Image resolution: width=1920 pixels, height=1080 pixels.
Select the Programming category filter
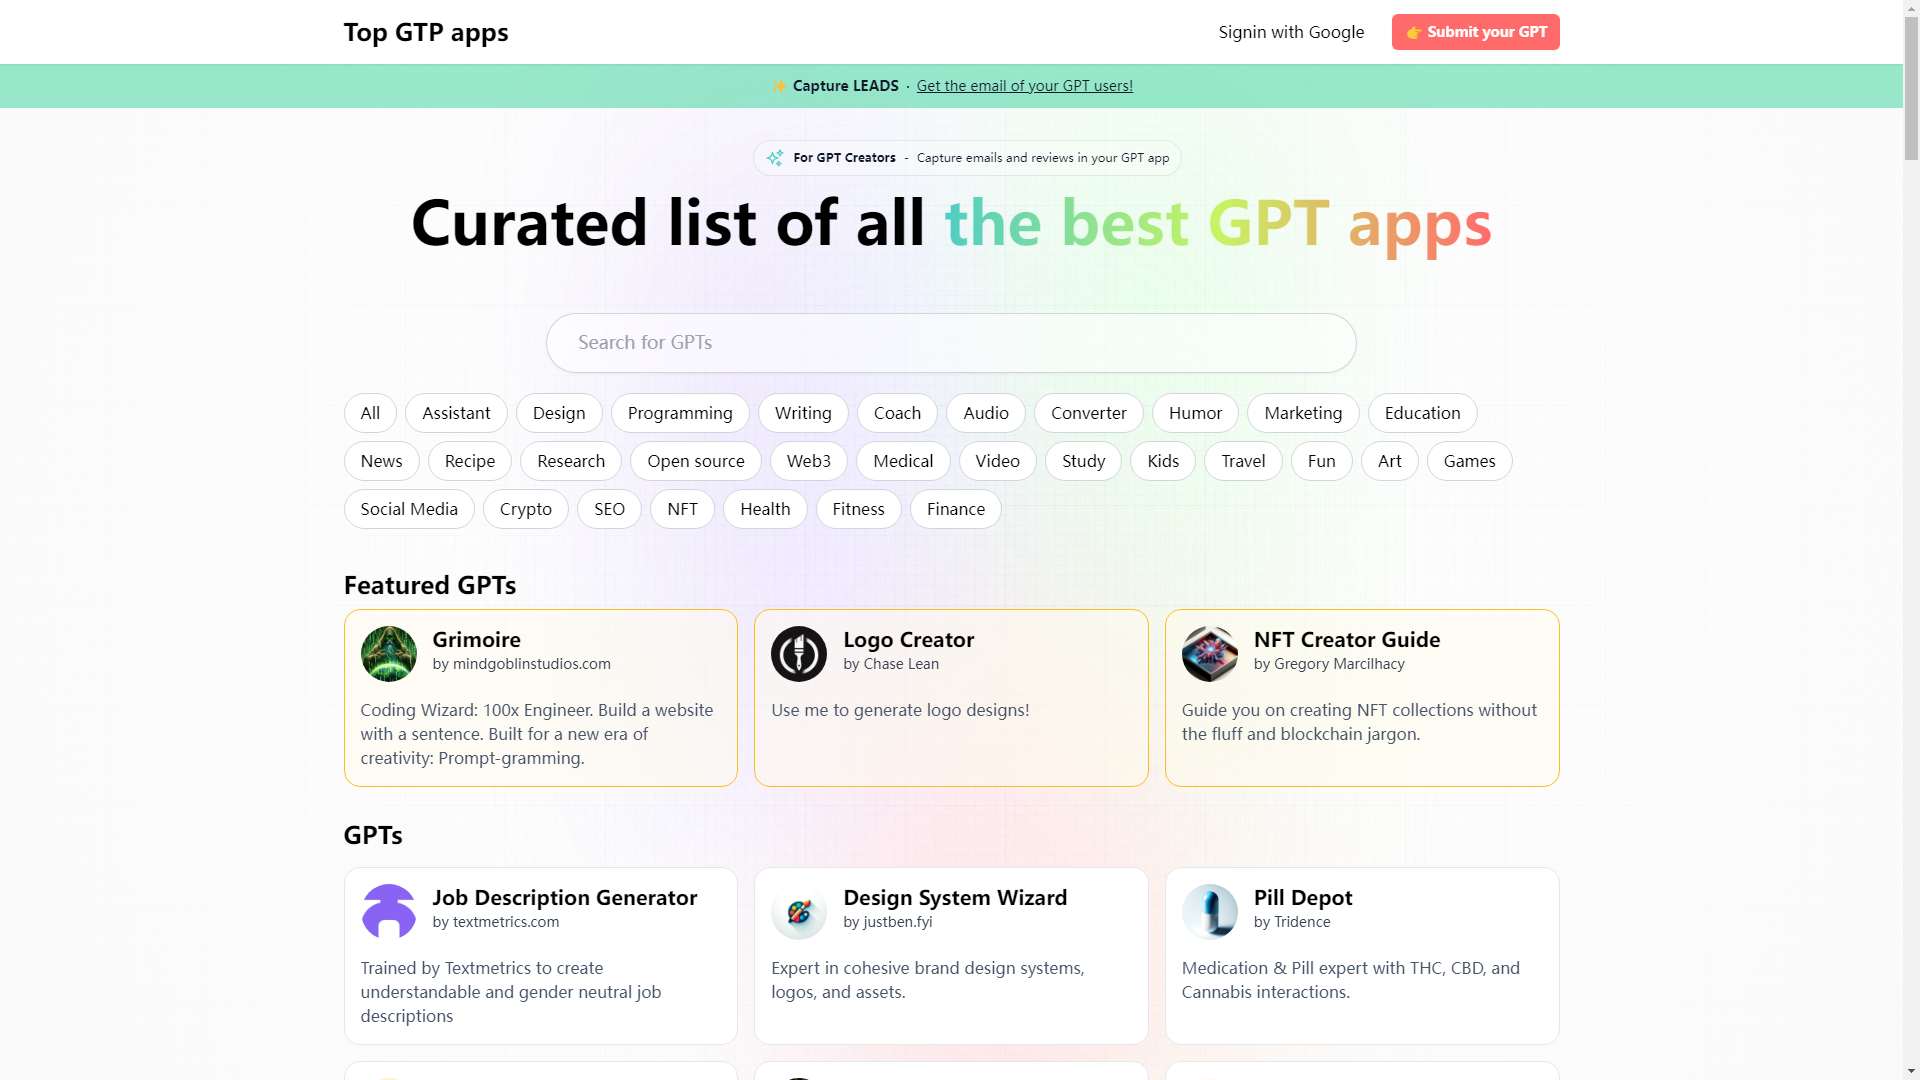click(680, 413)
